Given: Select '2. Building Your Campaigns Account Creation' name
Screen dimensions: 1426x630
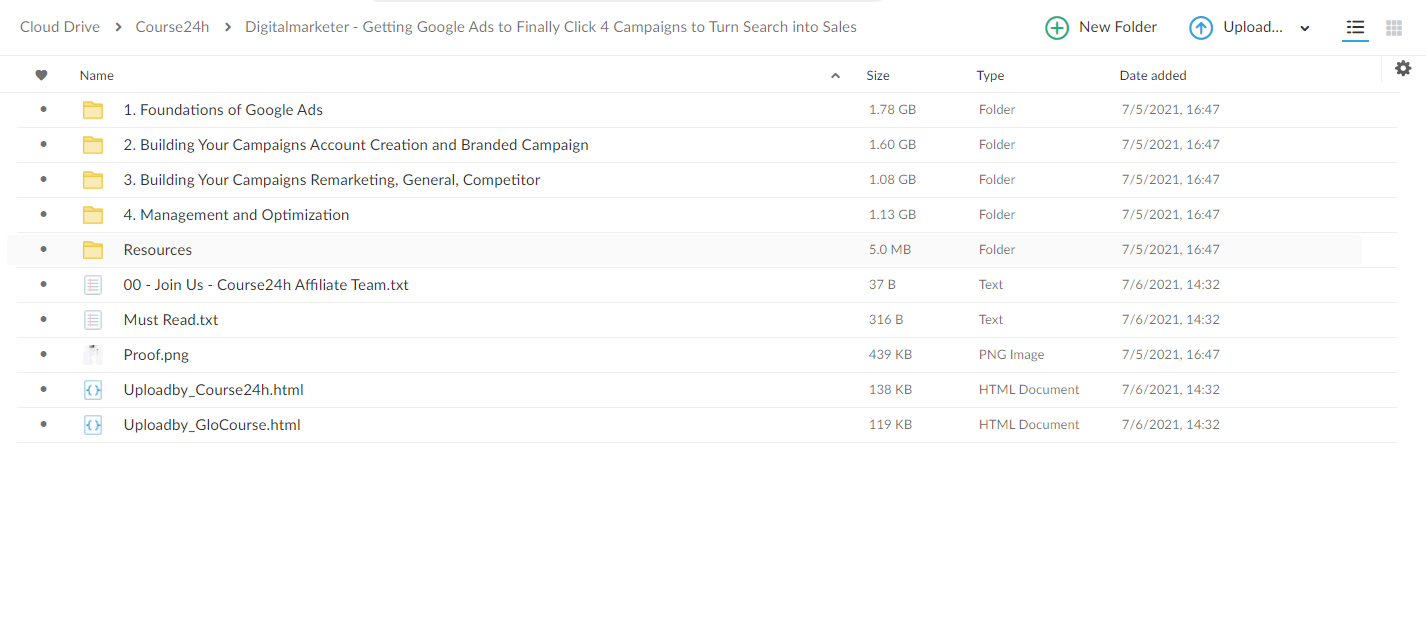Looking at the screenshot, I should 356,145.
